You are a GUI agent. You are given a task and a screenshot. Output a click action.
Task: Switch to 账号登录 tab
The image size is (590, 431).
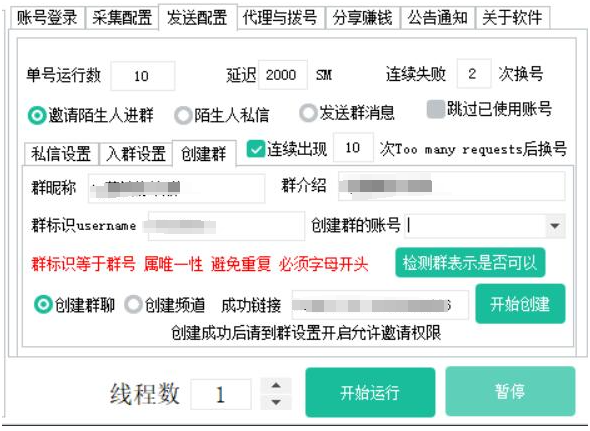47,18
